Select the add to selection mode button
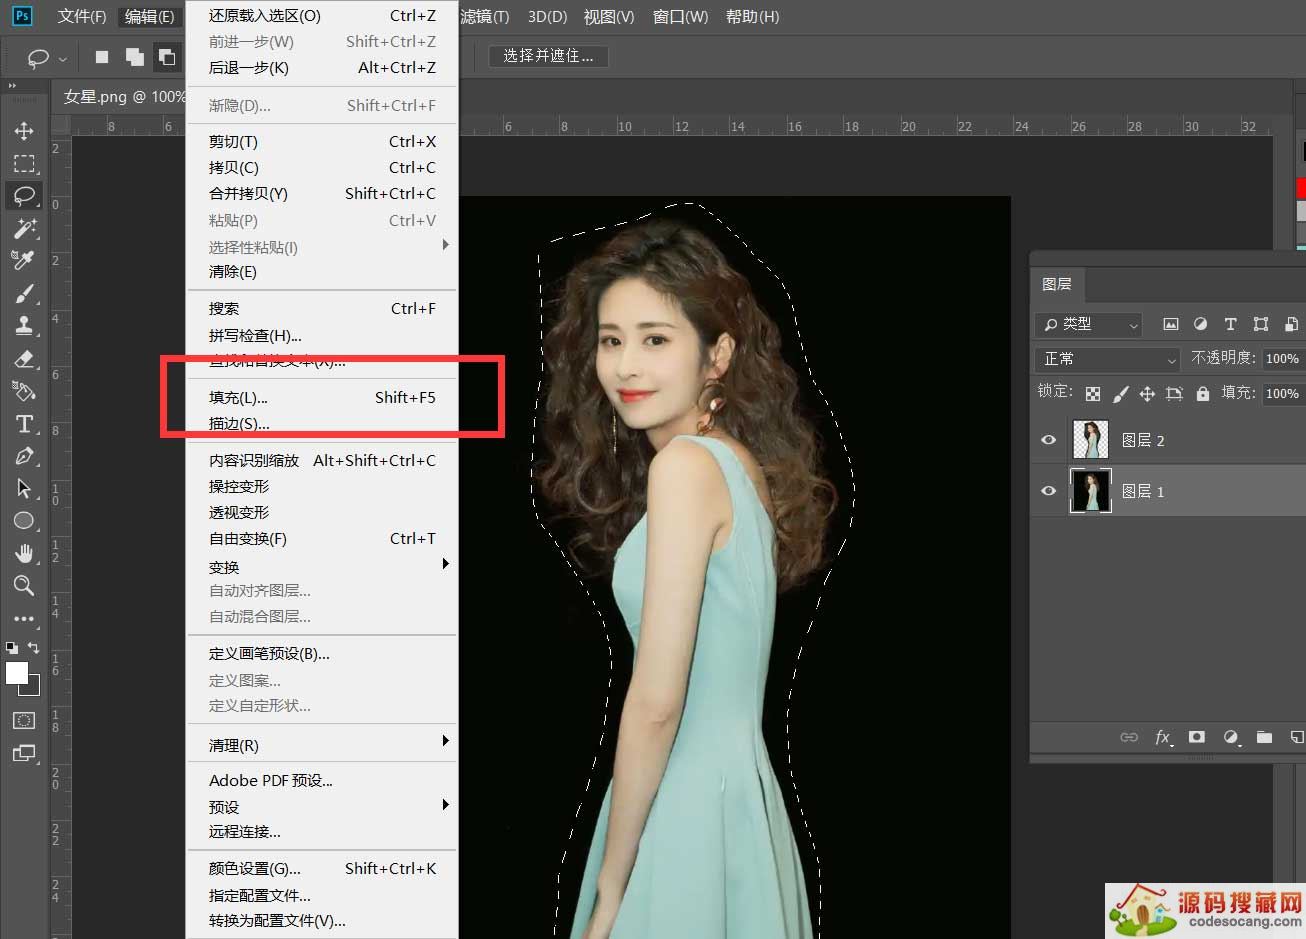This screenshot has height=939, width=1306. tap(134, 57)
